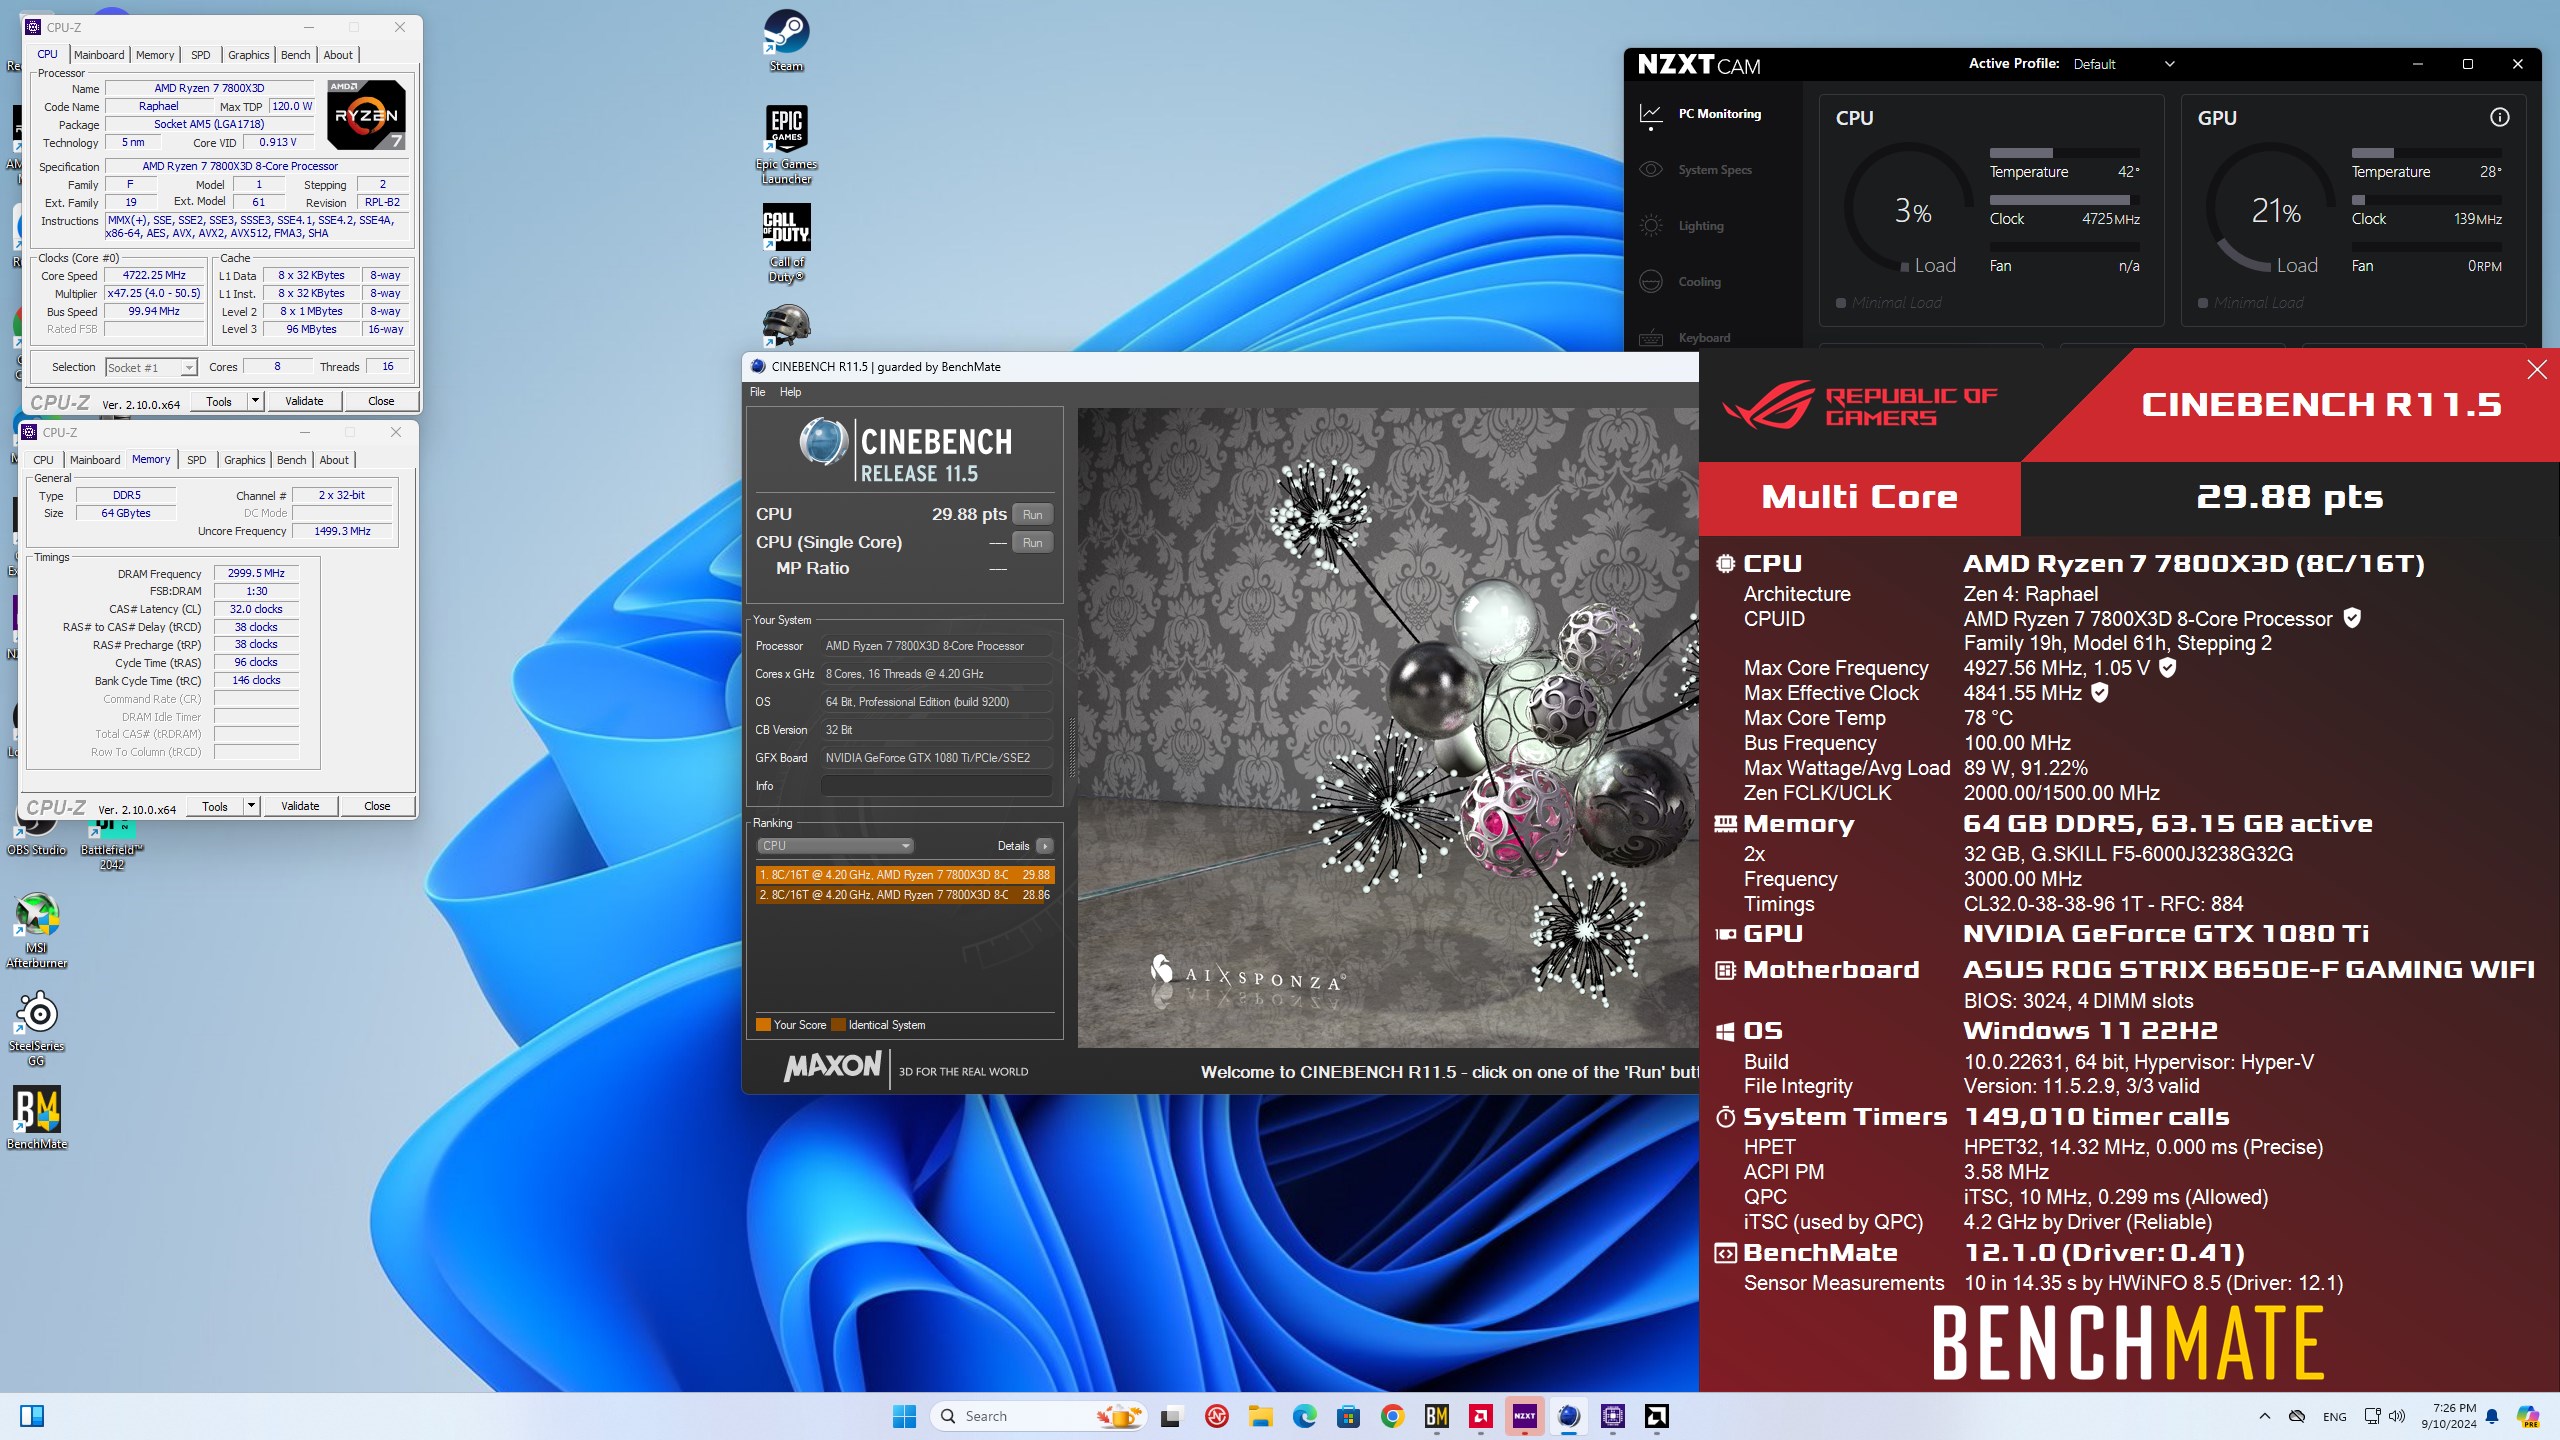
Task: Open File menu in Cinebench
Action: coord(758,392)
